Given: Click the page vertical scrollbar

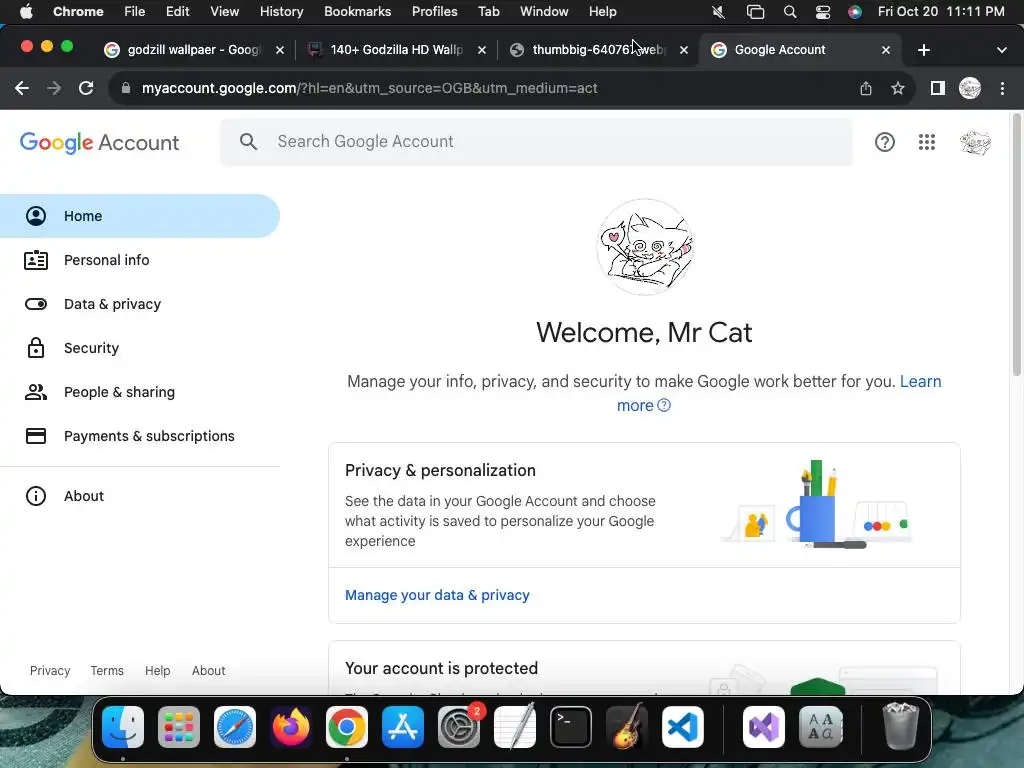Looking at the screenshot, I should point(1016,245).
